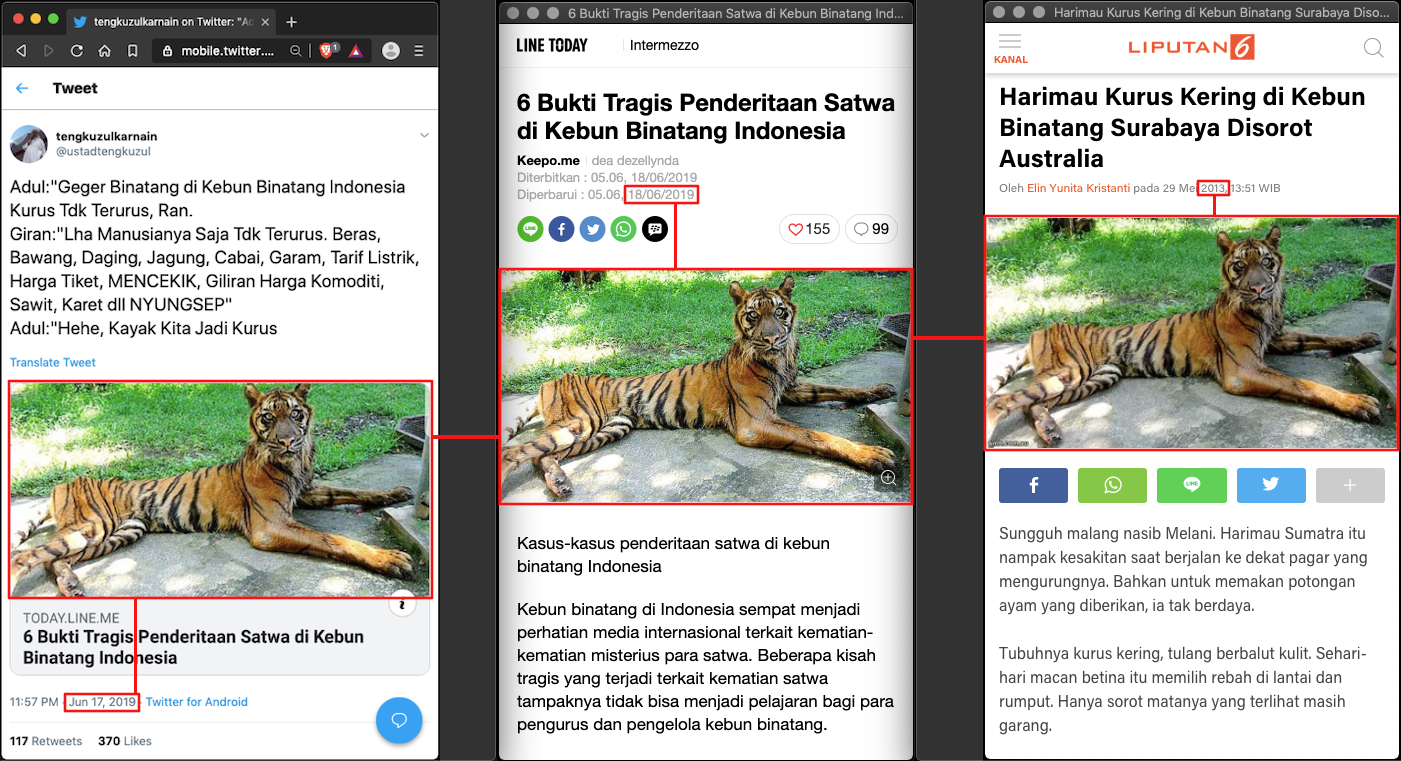Zoom the LINE Today tiger image

[x=888, y=478]
